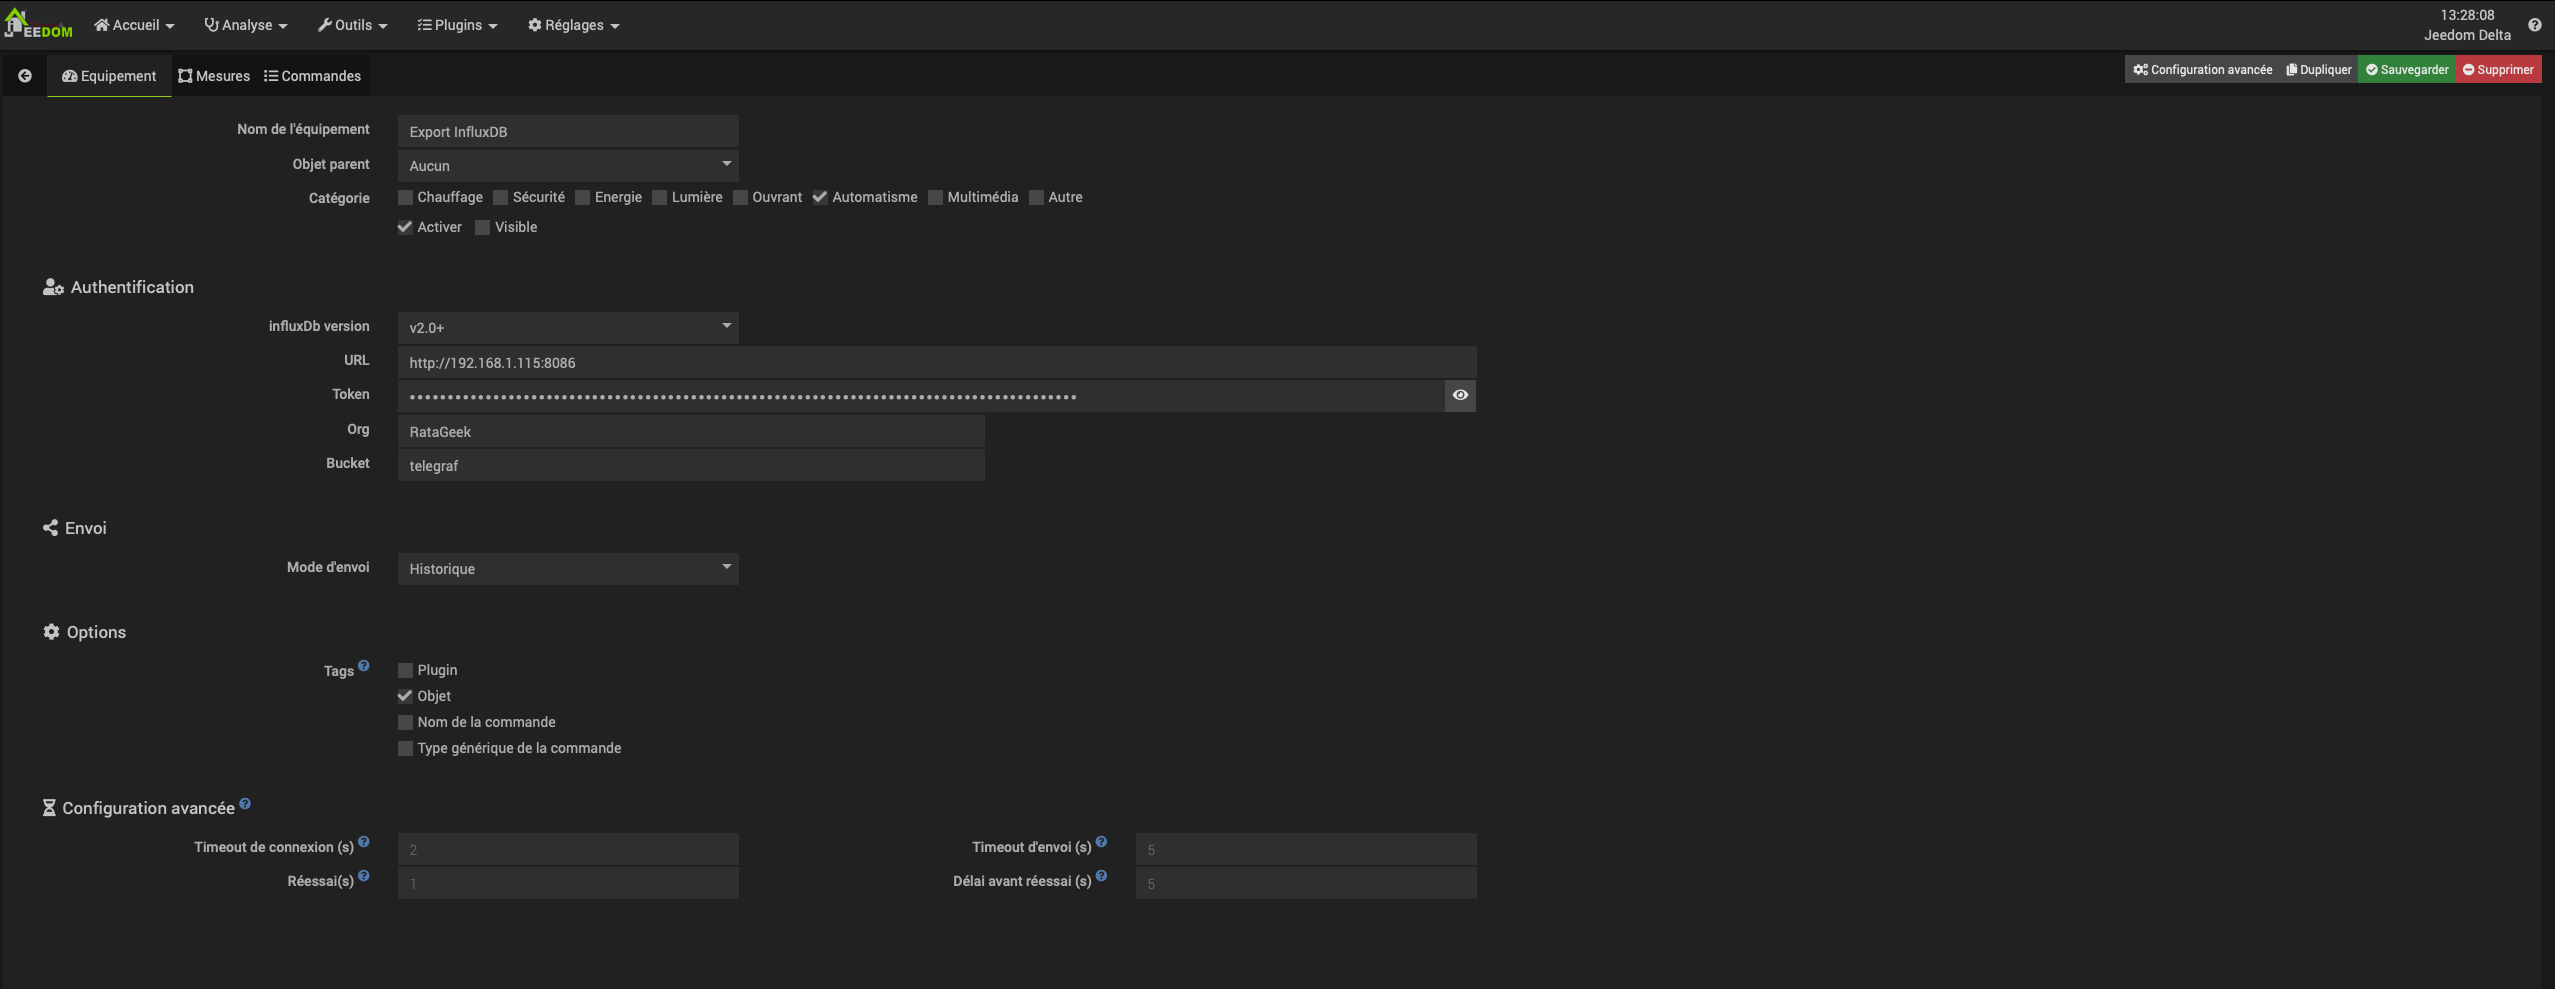Open the Mode d'envoi dropdown
The height and width of the screenshot is (989, 2555).
[x=568, y=568]
